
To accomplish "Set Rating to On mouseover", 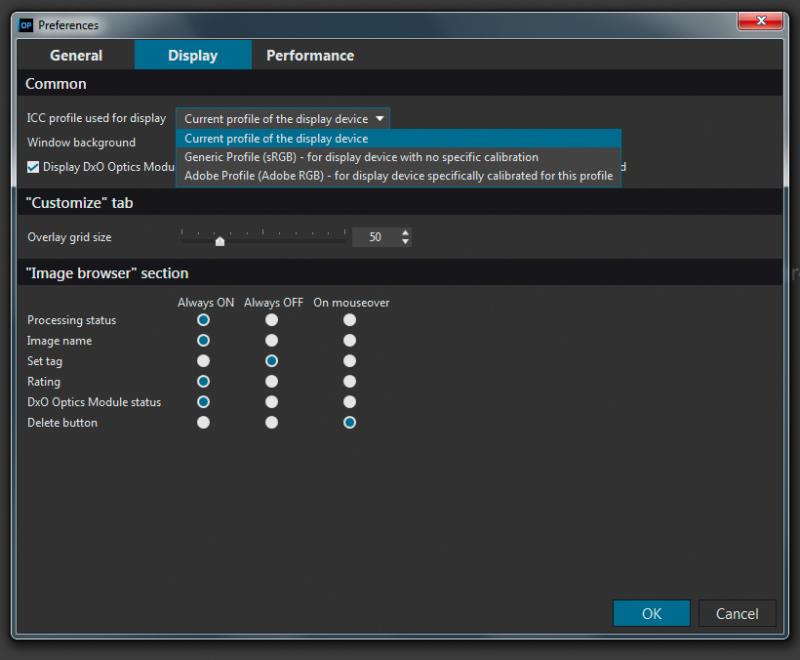I will pos(349,382).
